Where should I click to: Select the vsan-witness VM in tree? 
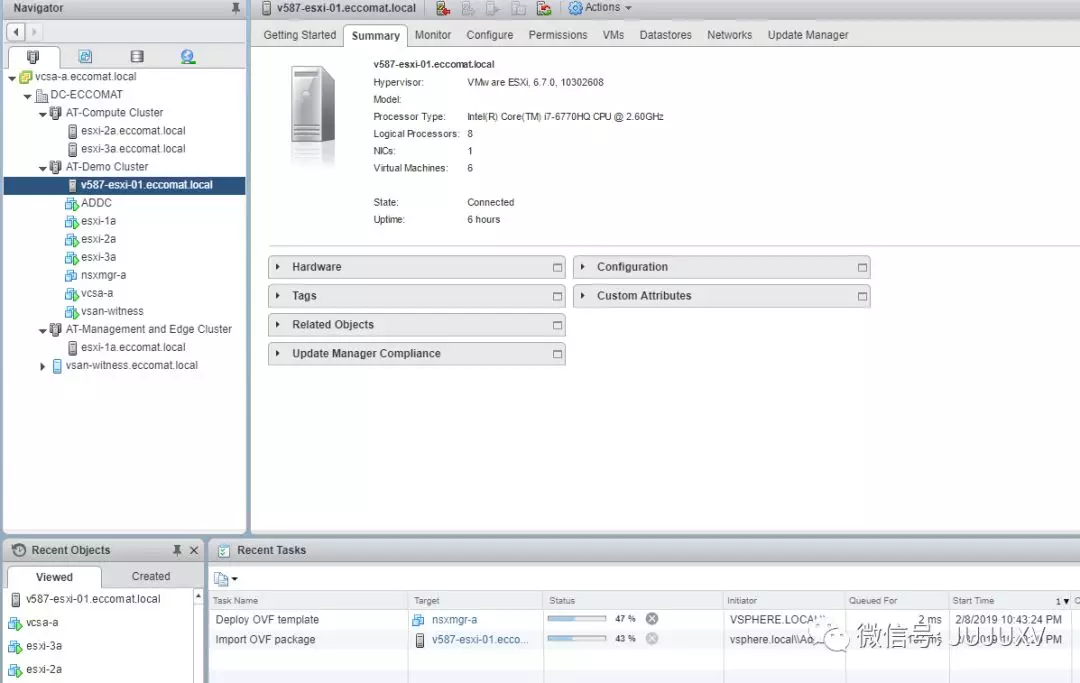pos(112,311)
